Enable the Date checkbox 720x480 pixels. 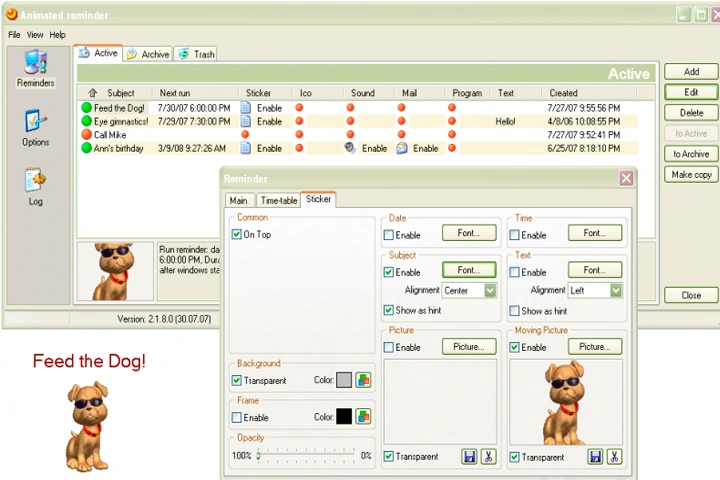388,235
